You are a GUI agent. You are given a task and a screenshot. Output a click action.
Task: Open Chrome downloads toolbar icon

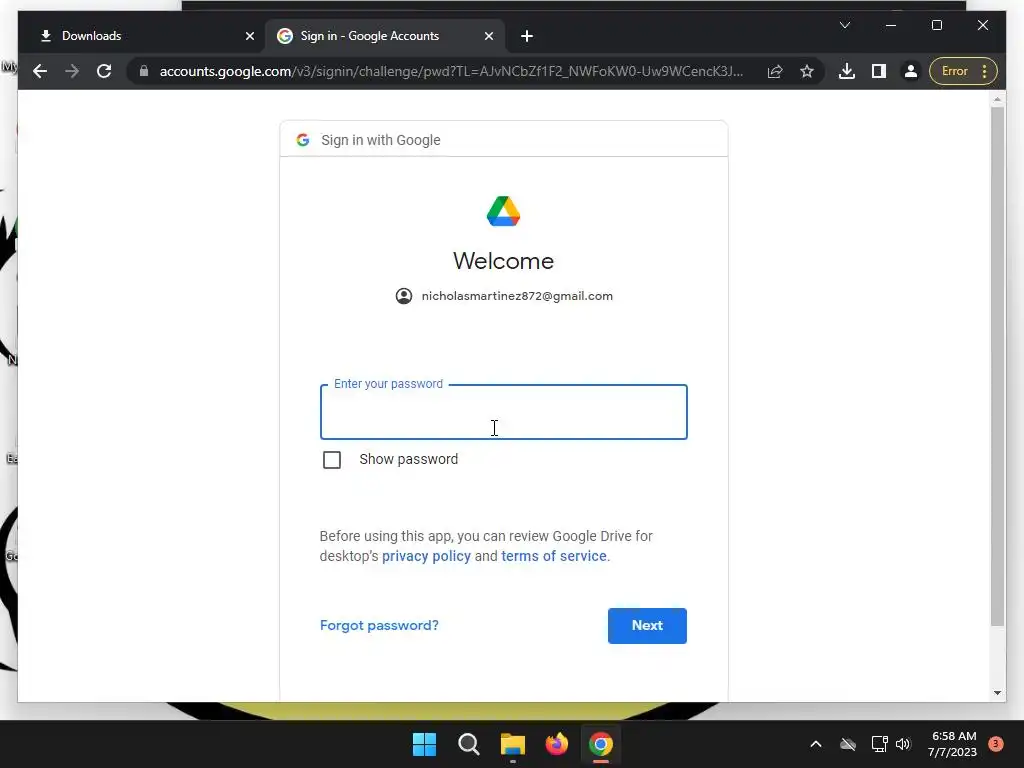point(847,71)
